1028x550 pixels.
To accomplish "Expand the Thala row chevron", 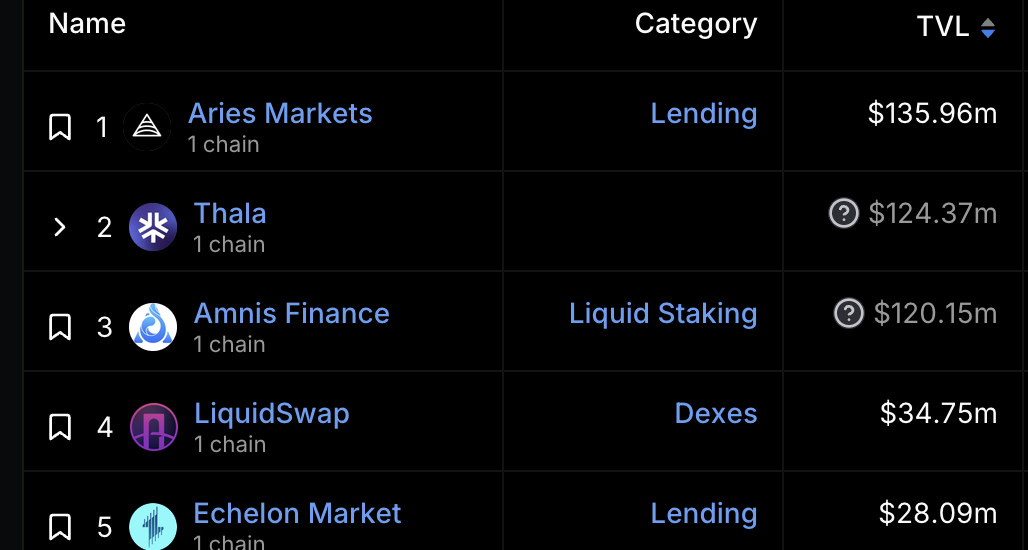I will click(x=60, y=227).
